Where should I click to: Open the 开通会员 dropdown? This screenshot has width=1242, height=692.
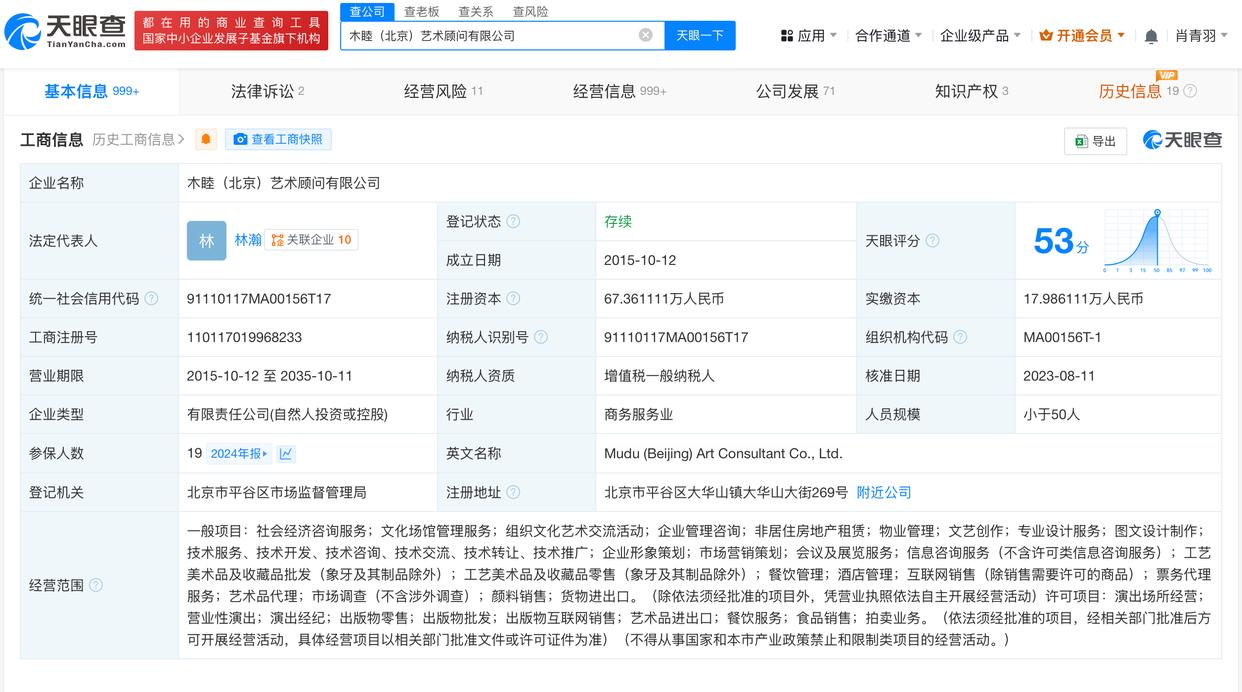click(x=1083, y=36)
